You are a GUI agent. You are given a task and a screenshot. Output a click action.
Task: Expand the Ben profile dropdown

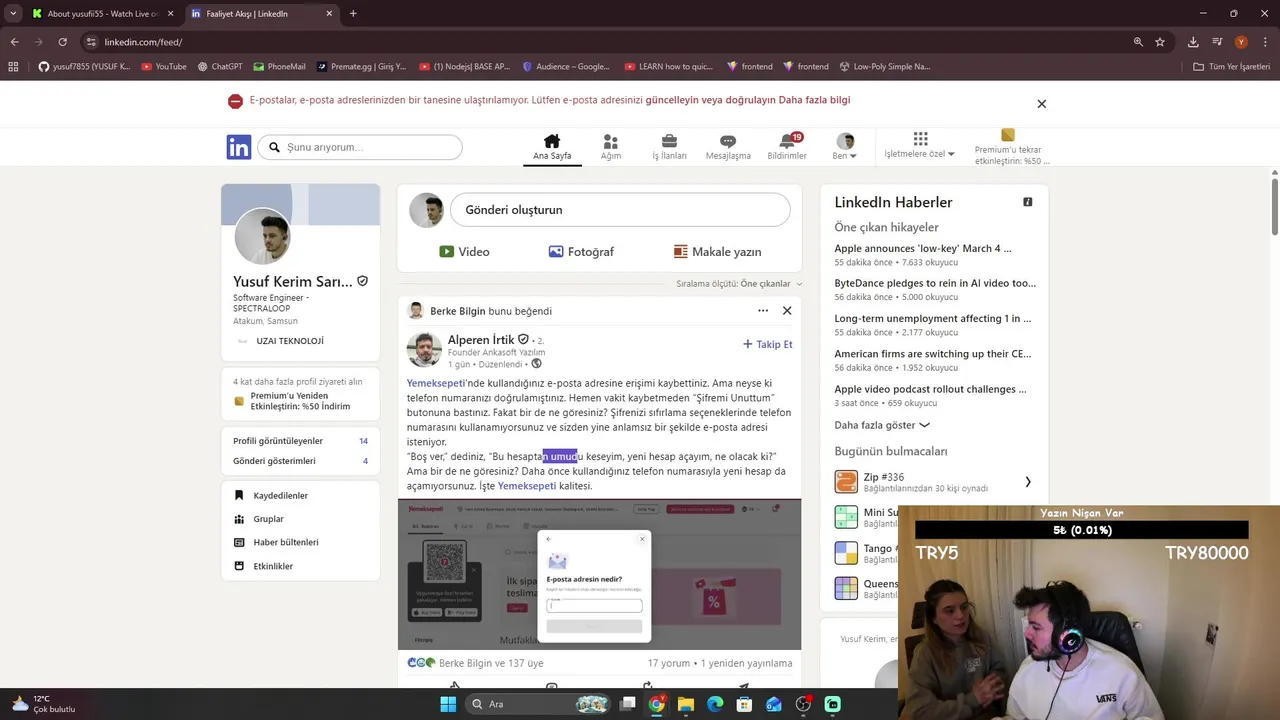(x=845, y=147)
